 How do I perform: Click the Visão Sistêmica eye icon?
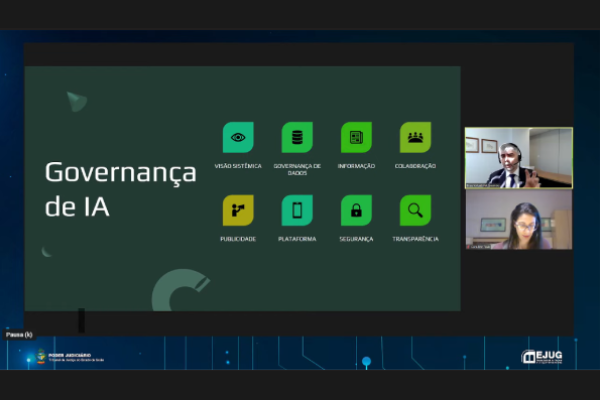point(238,137)
